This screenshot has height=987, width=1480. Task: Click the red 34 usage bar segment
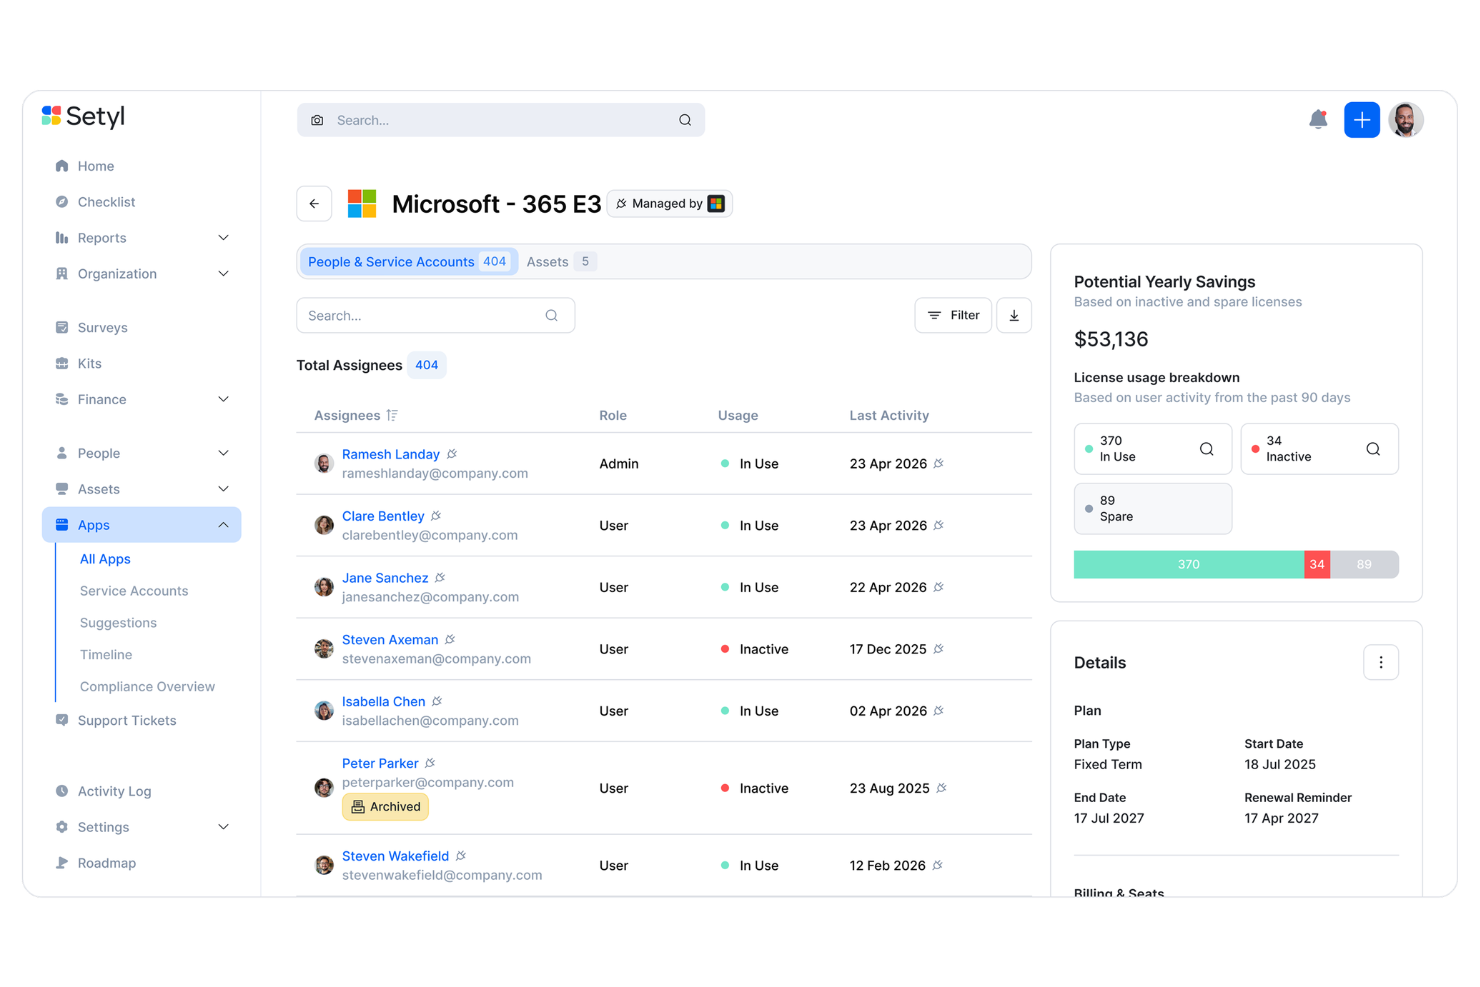(1317, 565)
